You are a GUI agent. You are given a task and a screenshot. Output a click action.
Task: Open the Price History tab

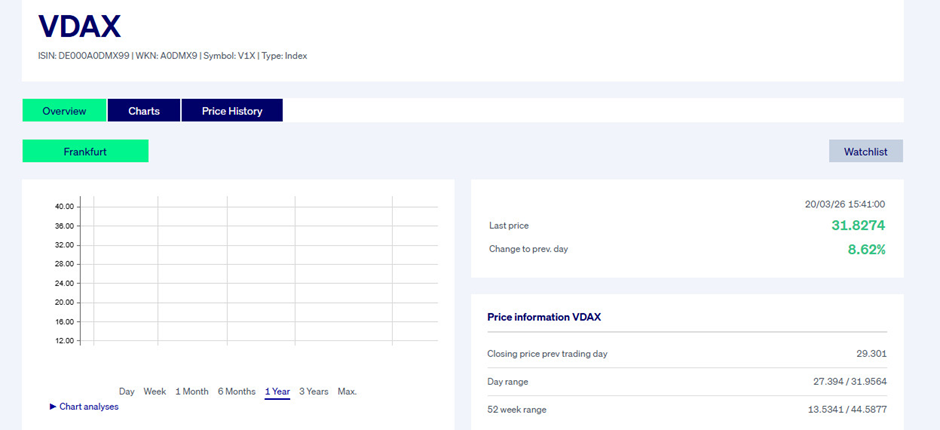pyautogui.click(x=232, y=111)
